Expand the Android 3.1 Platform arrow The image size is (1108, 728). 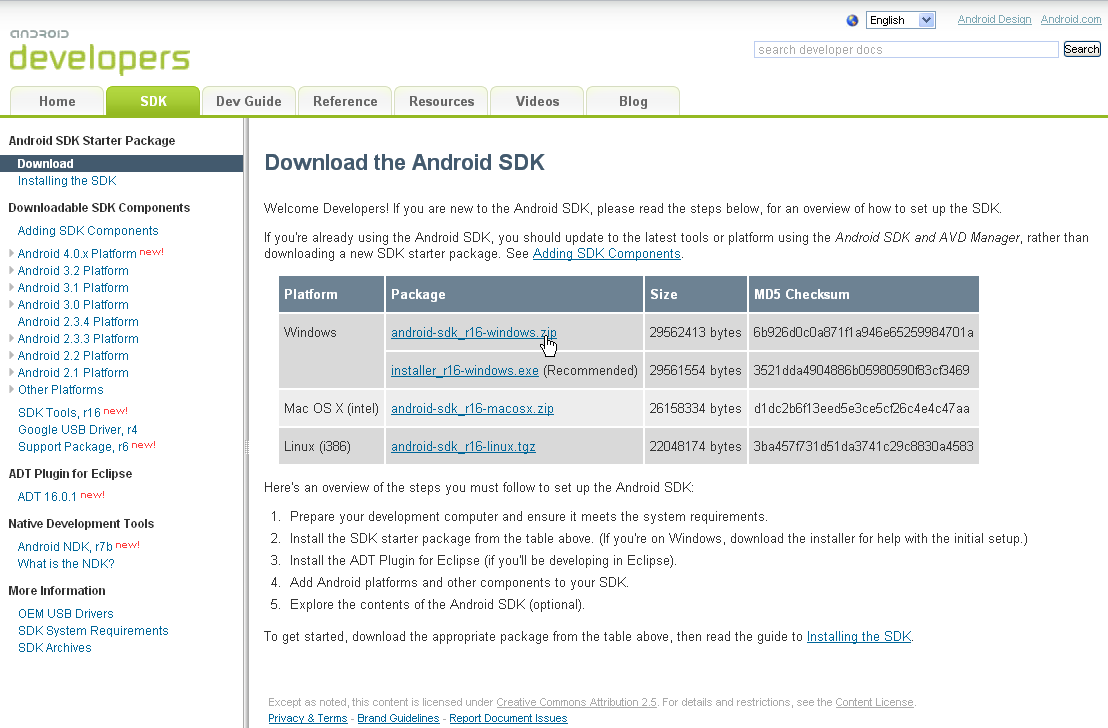(11, 287)
